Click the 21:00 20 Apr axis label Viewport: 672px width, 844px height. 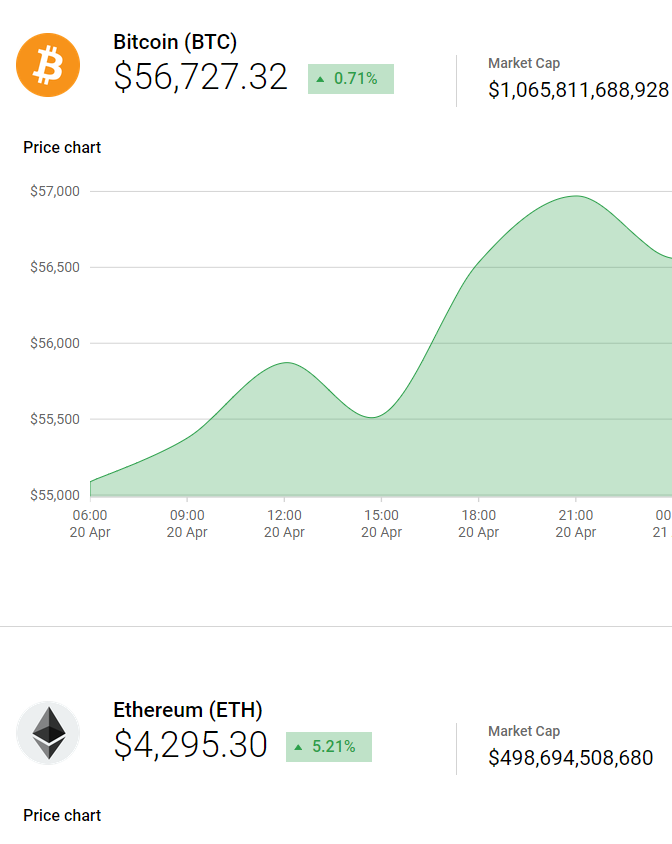[x=576, y=524]
